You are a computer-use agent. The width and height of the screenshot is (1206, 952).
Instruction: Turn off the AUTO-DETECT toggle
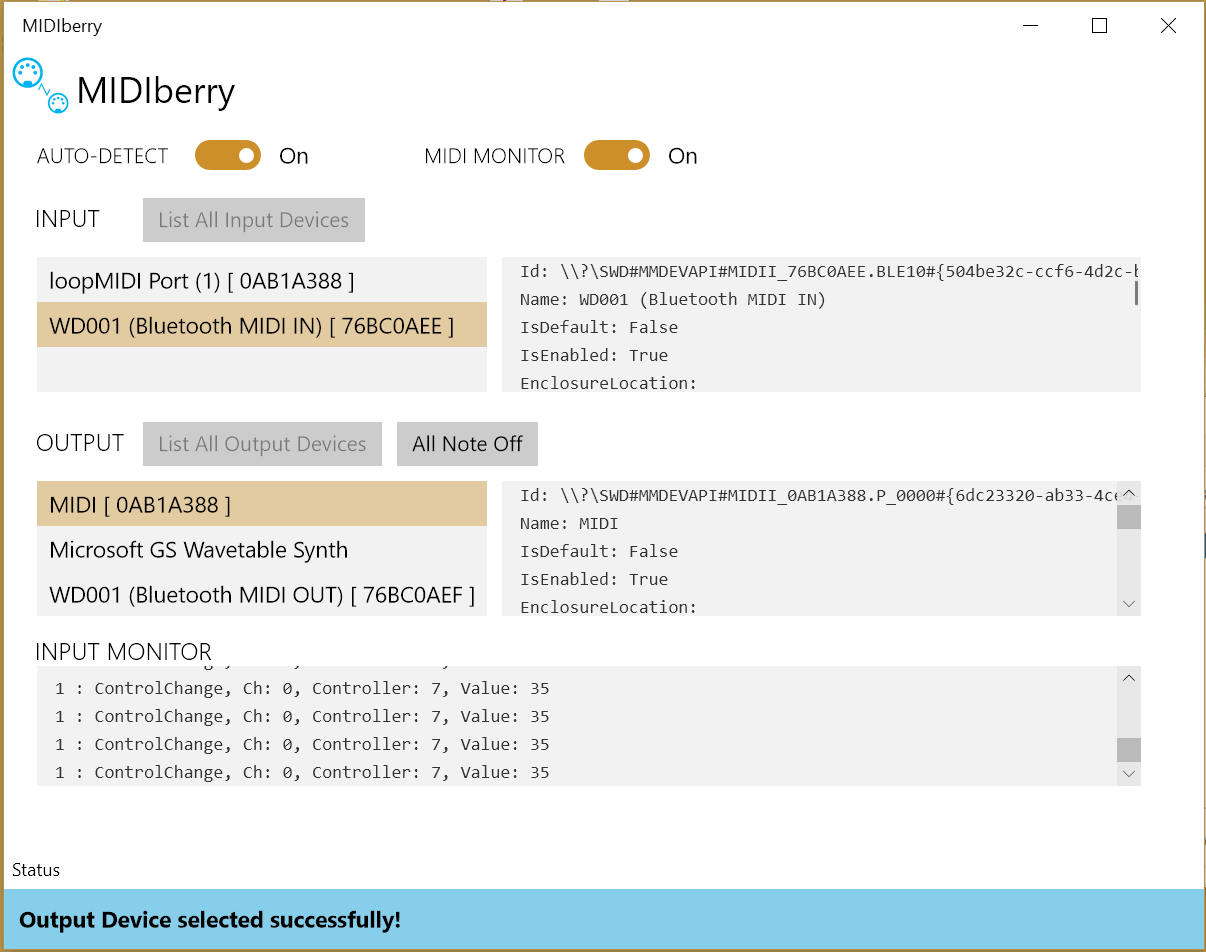(228, 155)
